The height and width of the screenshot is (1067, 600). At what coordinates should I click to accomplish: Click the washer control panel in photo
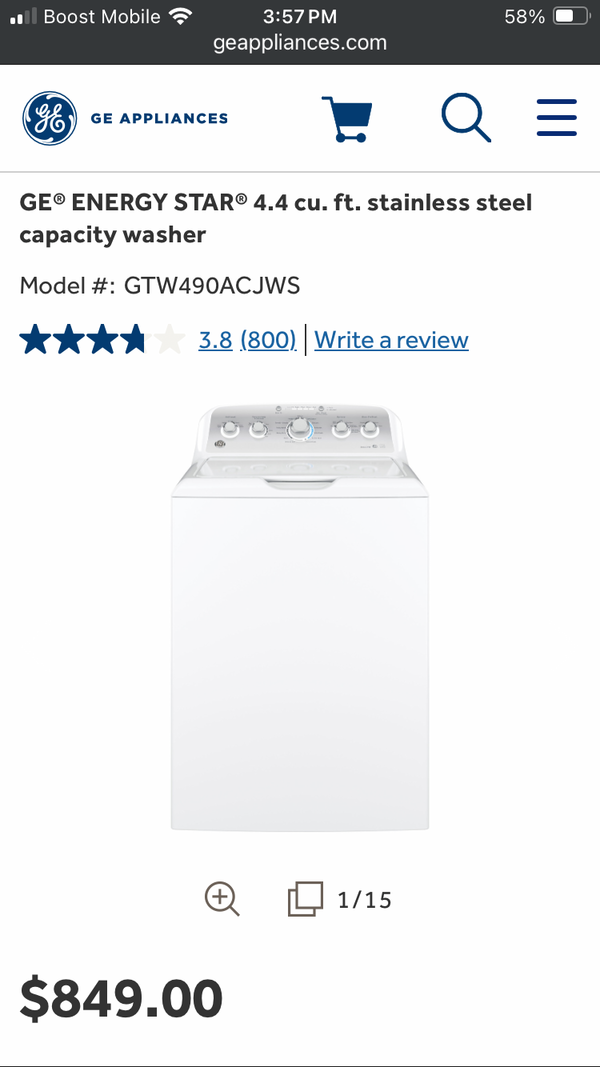[x=300, y=429]
